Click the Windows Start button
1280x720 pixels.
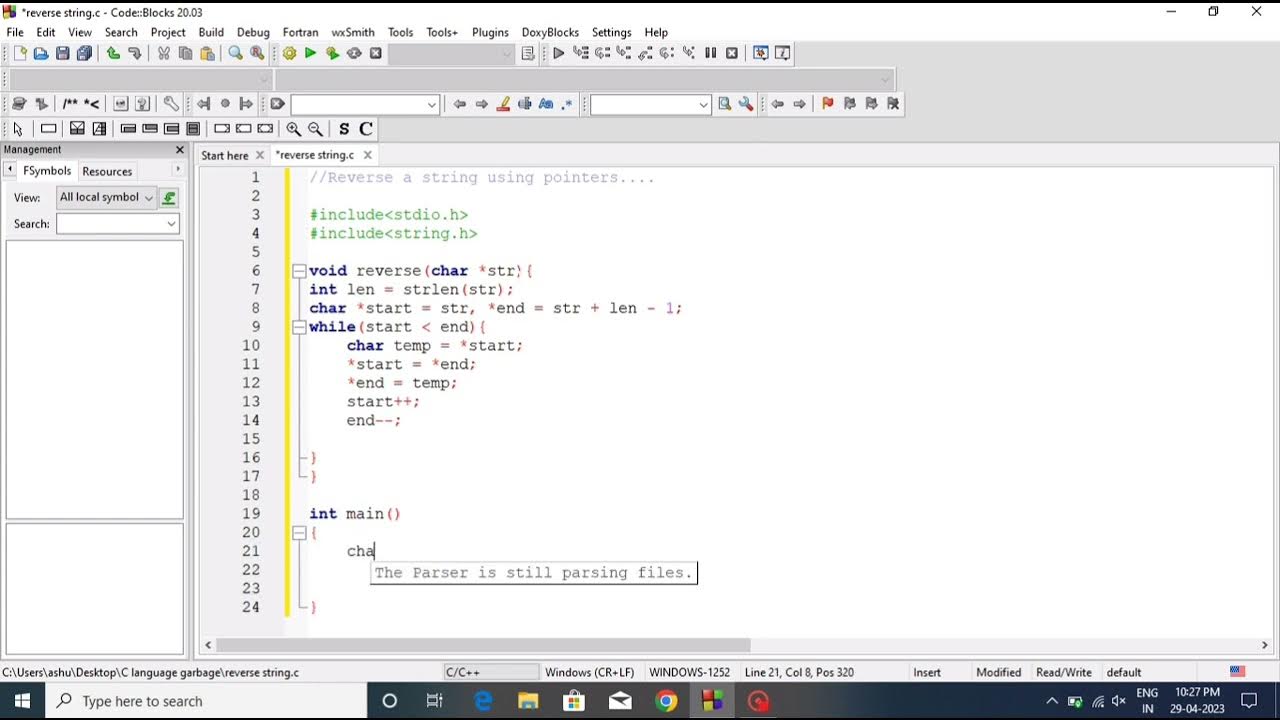tap(22, 701)
